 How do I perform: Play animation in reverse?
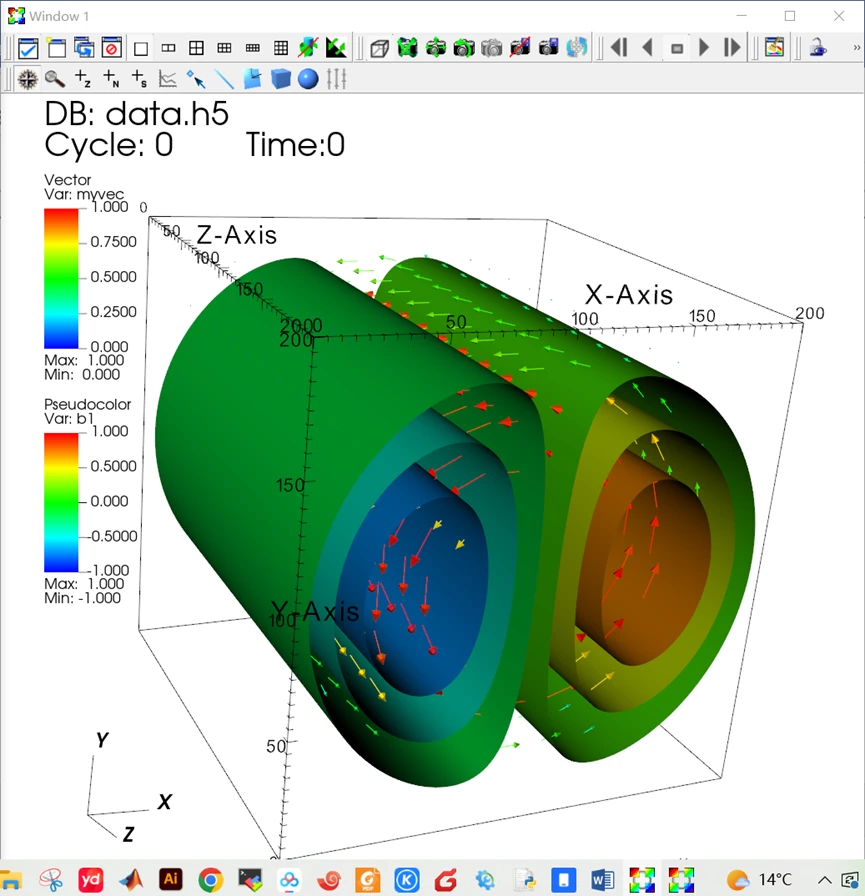coord(648,47)
